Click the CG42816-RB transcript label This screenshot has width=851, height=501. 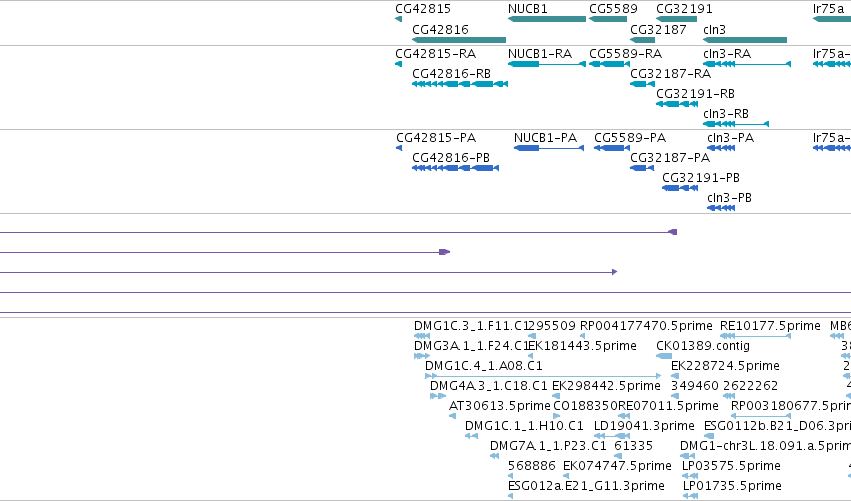(452, 73)
